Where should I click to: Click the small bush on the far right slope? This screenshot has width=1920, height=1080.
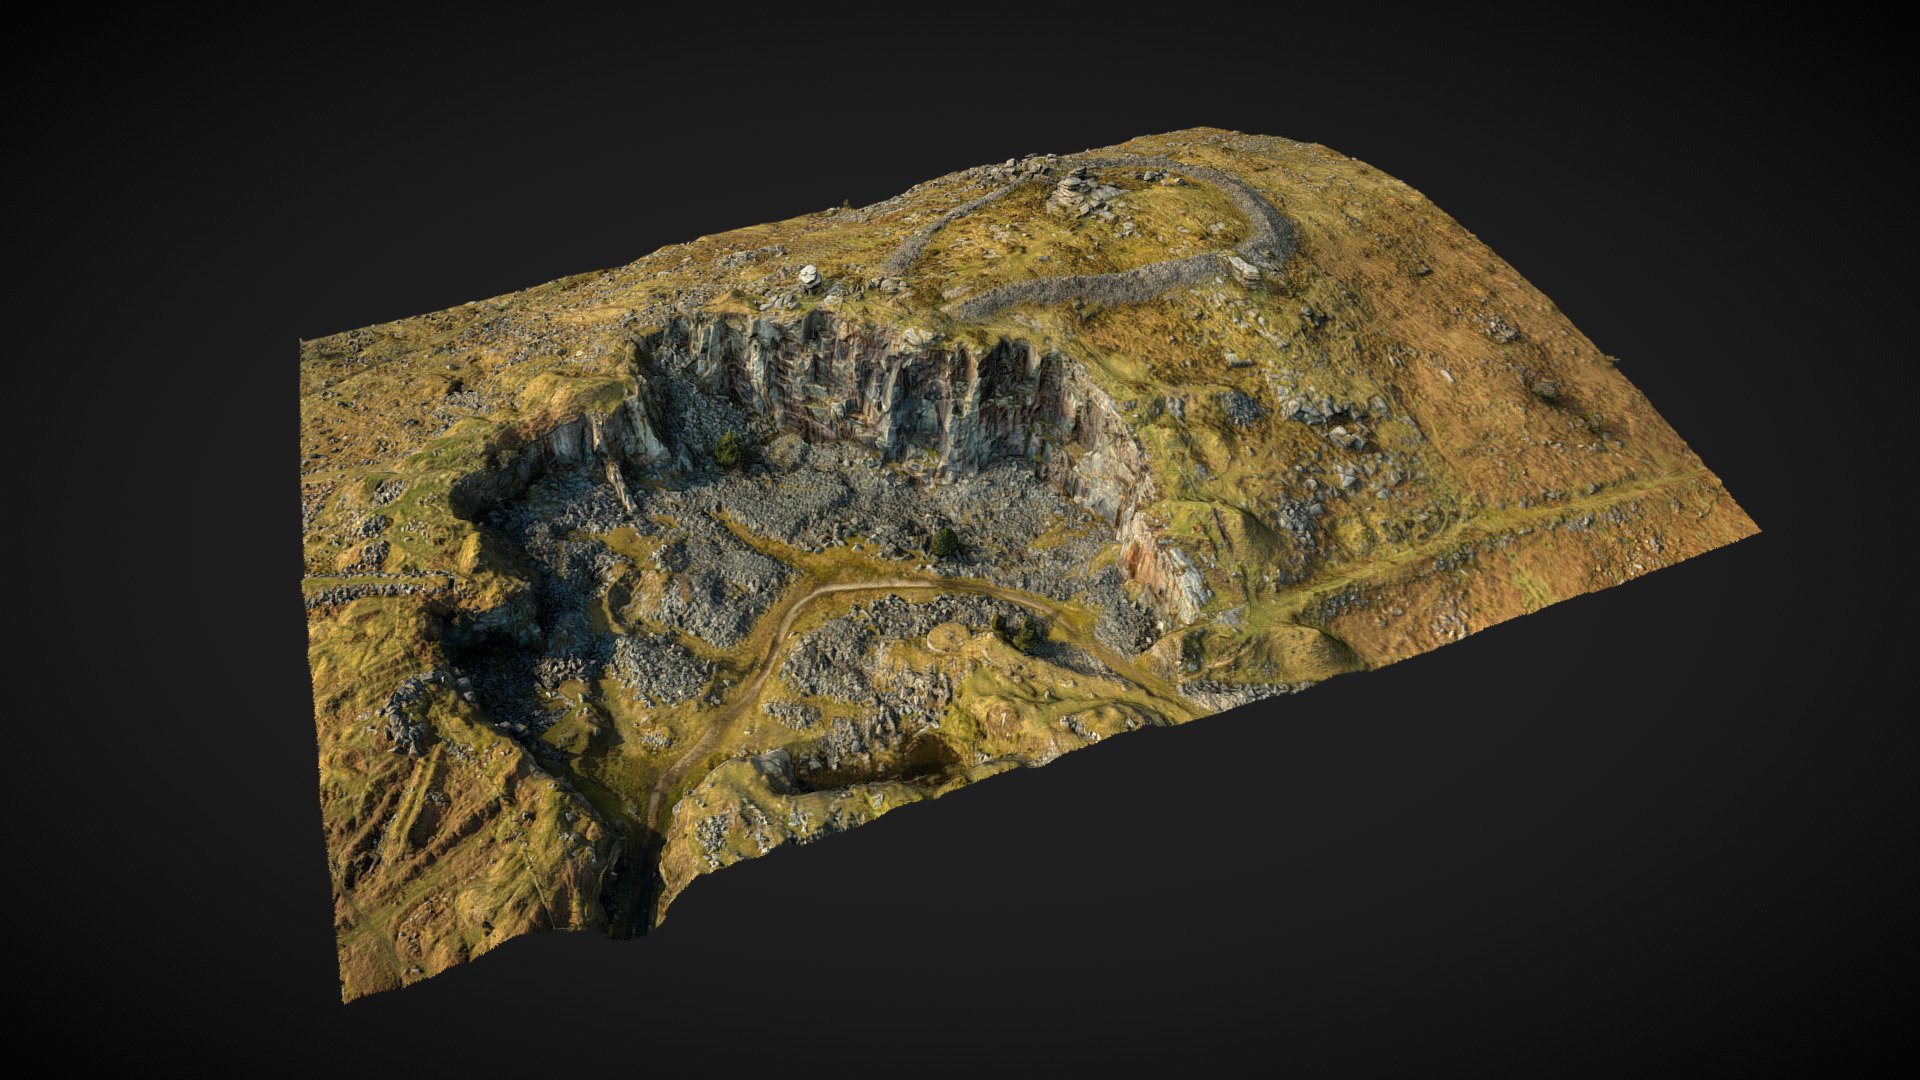pyautogui.click(x=1545, y=385)
